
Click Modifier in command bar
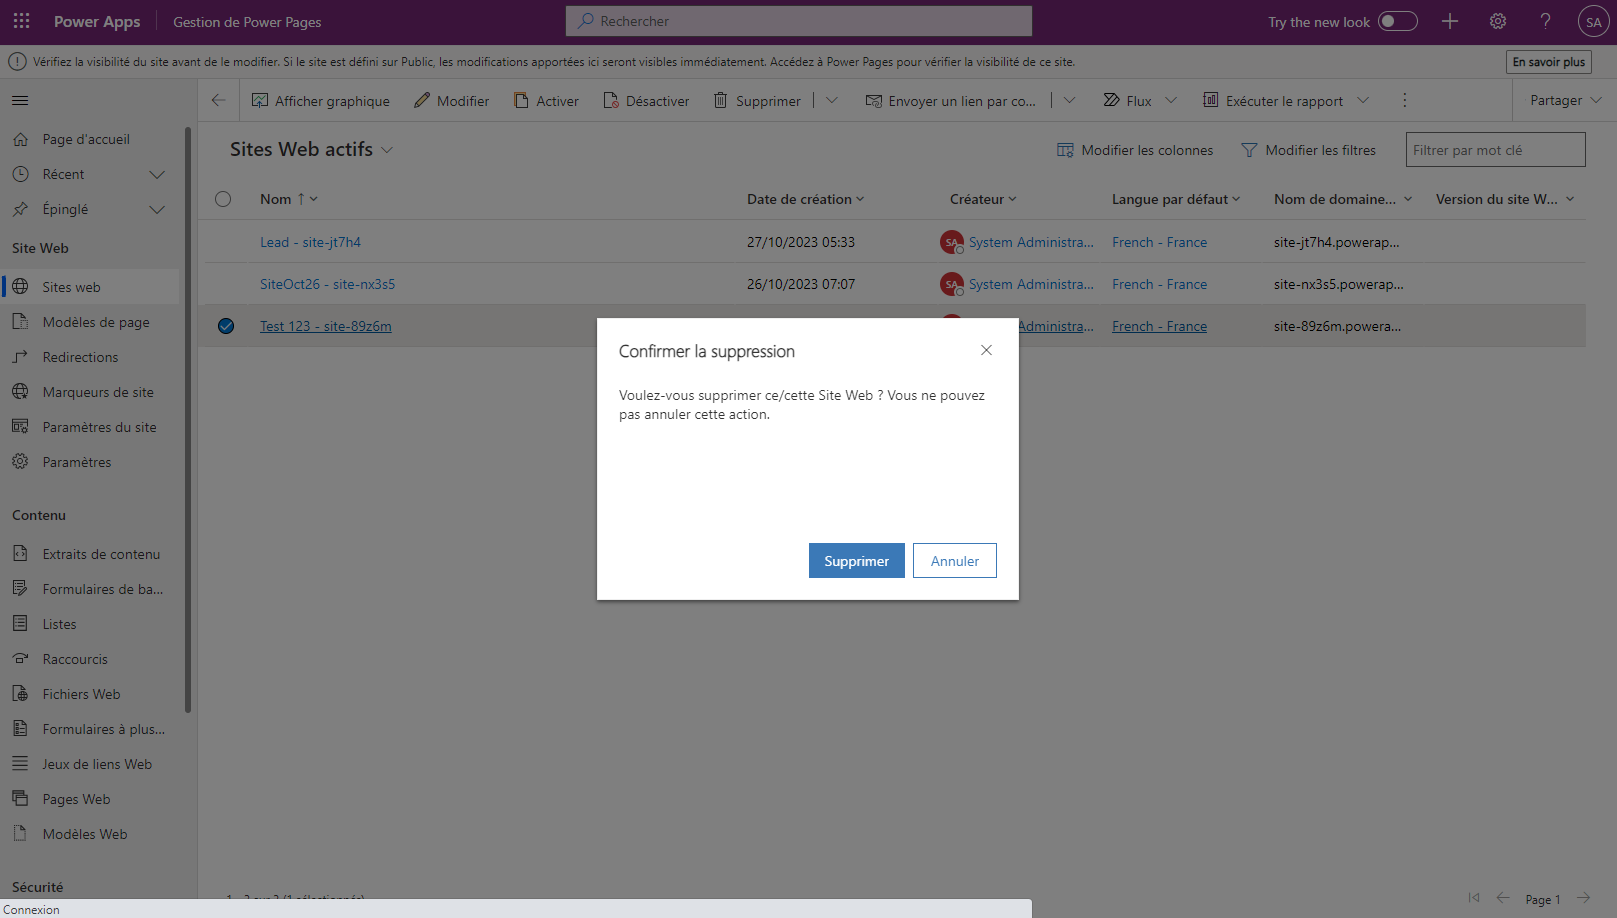point(452,100)
